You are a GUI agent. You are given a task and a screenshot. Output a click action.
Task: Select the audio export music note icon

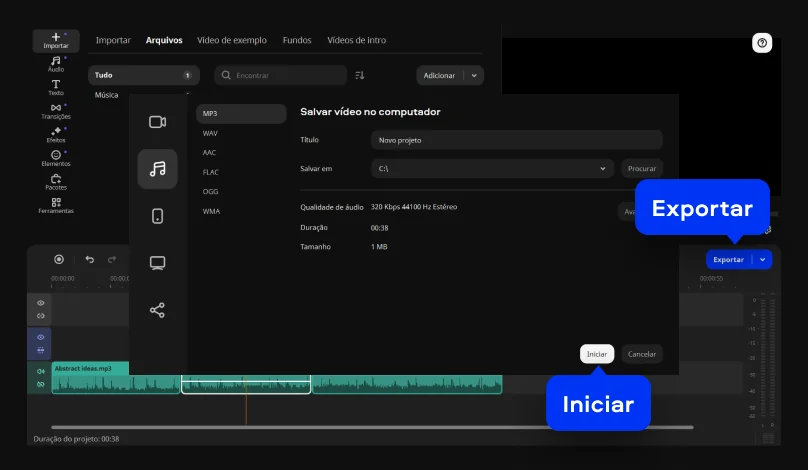(x=157, y=169)
